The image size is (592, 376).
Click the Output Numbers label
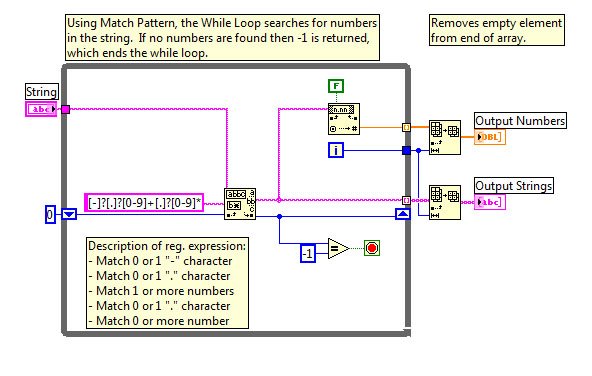point(520,120)
